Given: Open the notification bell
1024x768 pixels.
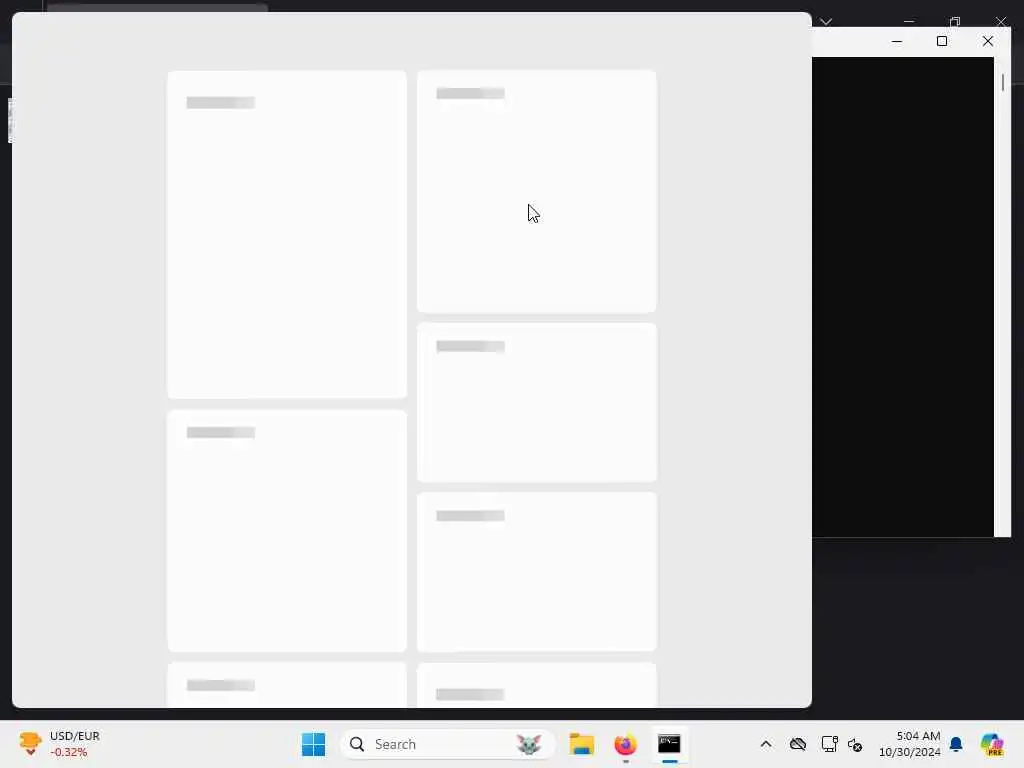Looking at the screenshot, I should 956,744.
